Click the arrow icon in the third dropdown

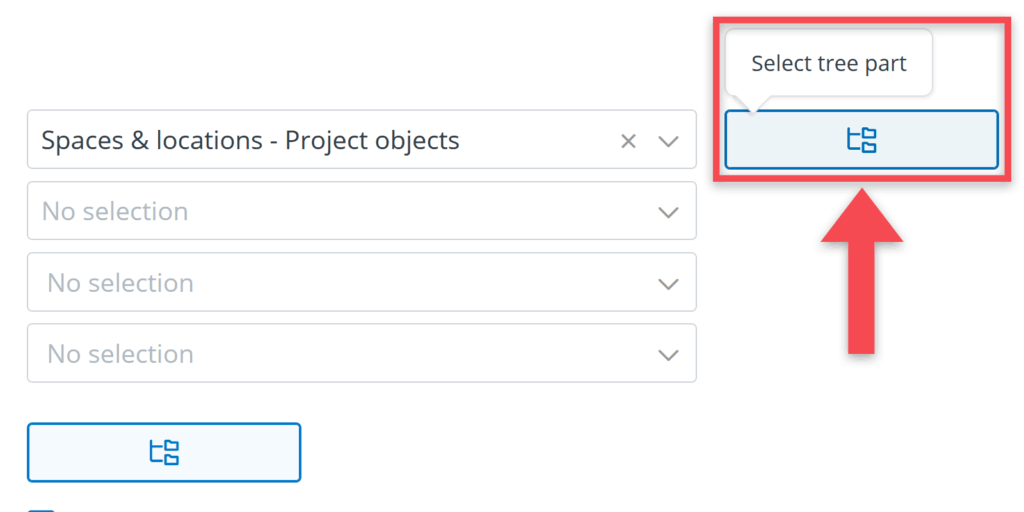pyautogui.click(x=669, y=283)
